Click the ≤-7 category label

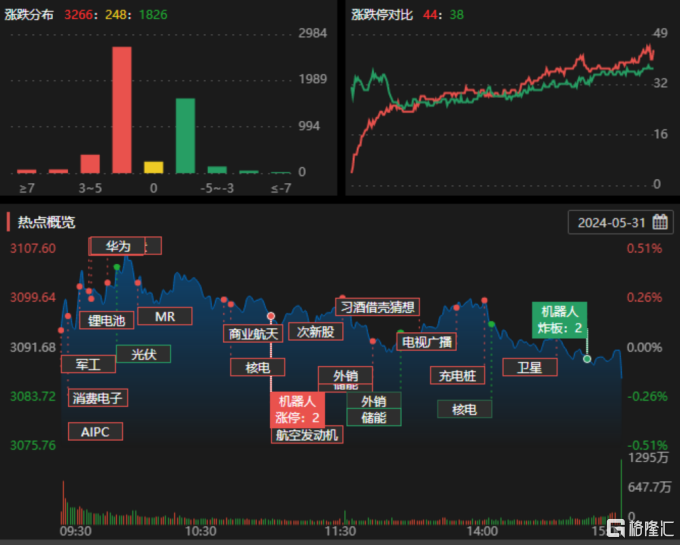(281, 188)
